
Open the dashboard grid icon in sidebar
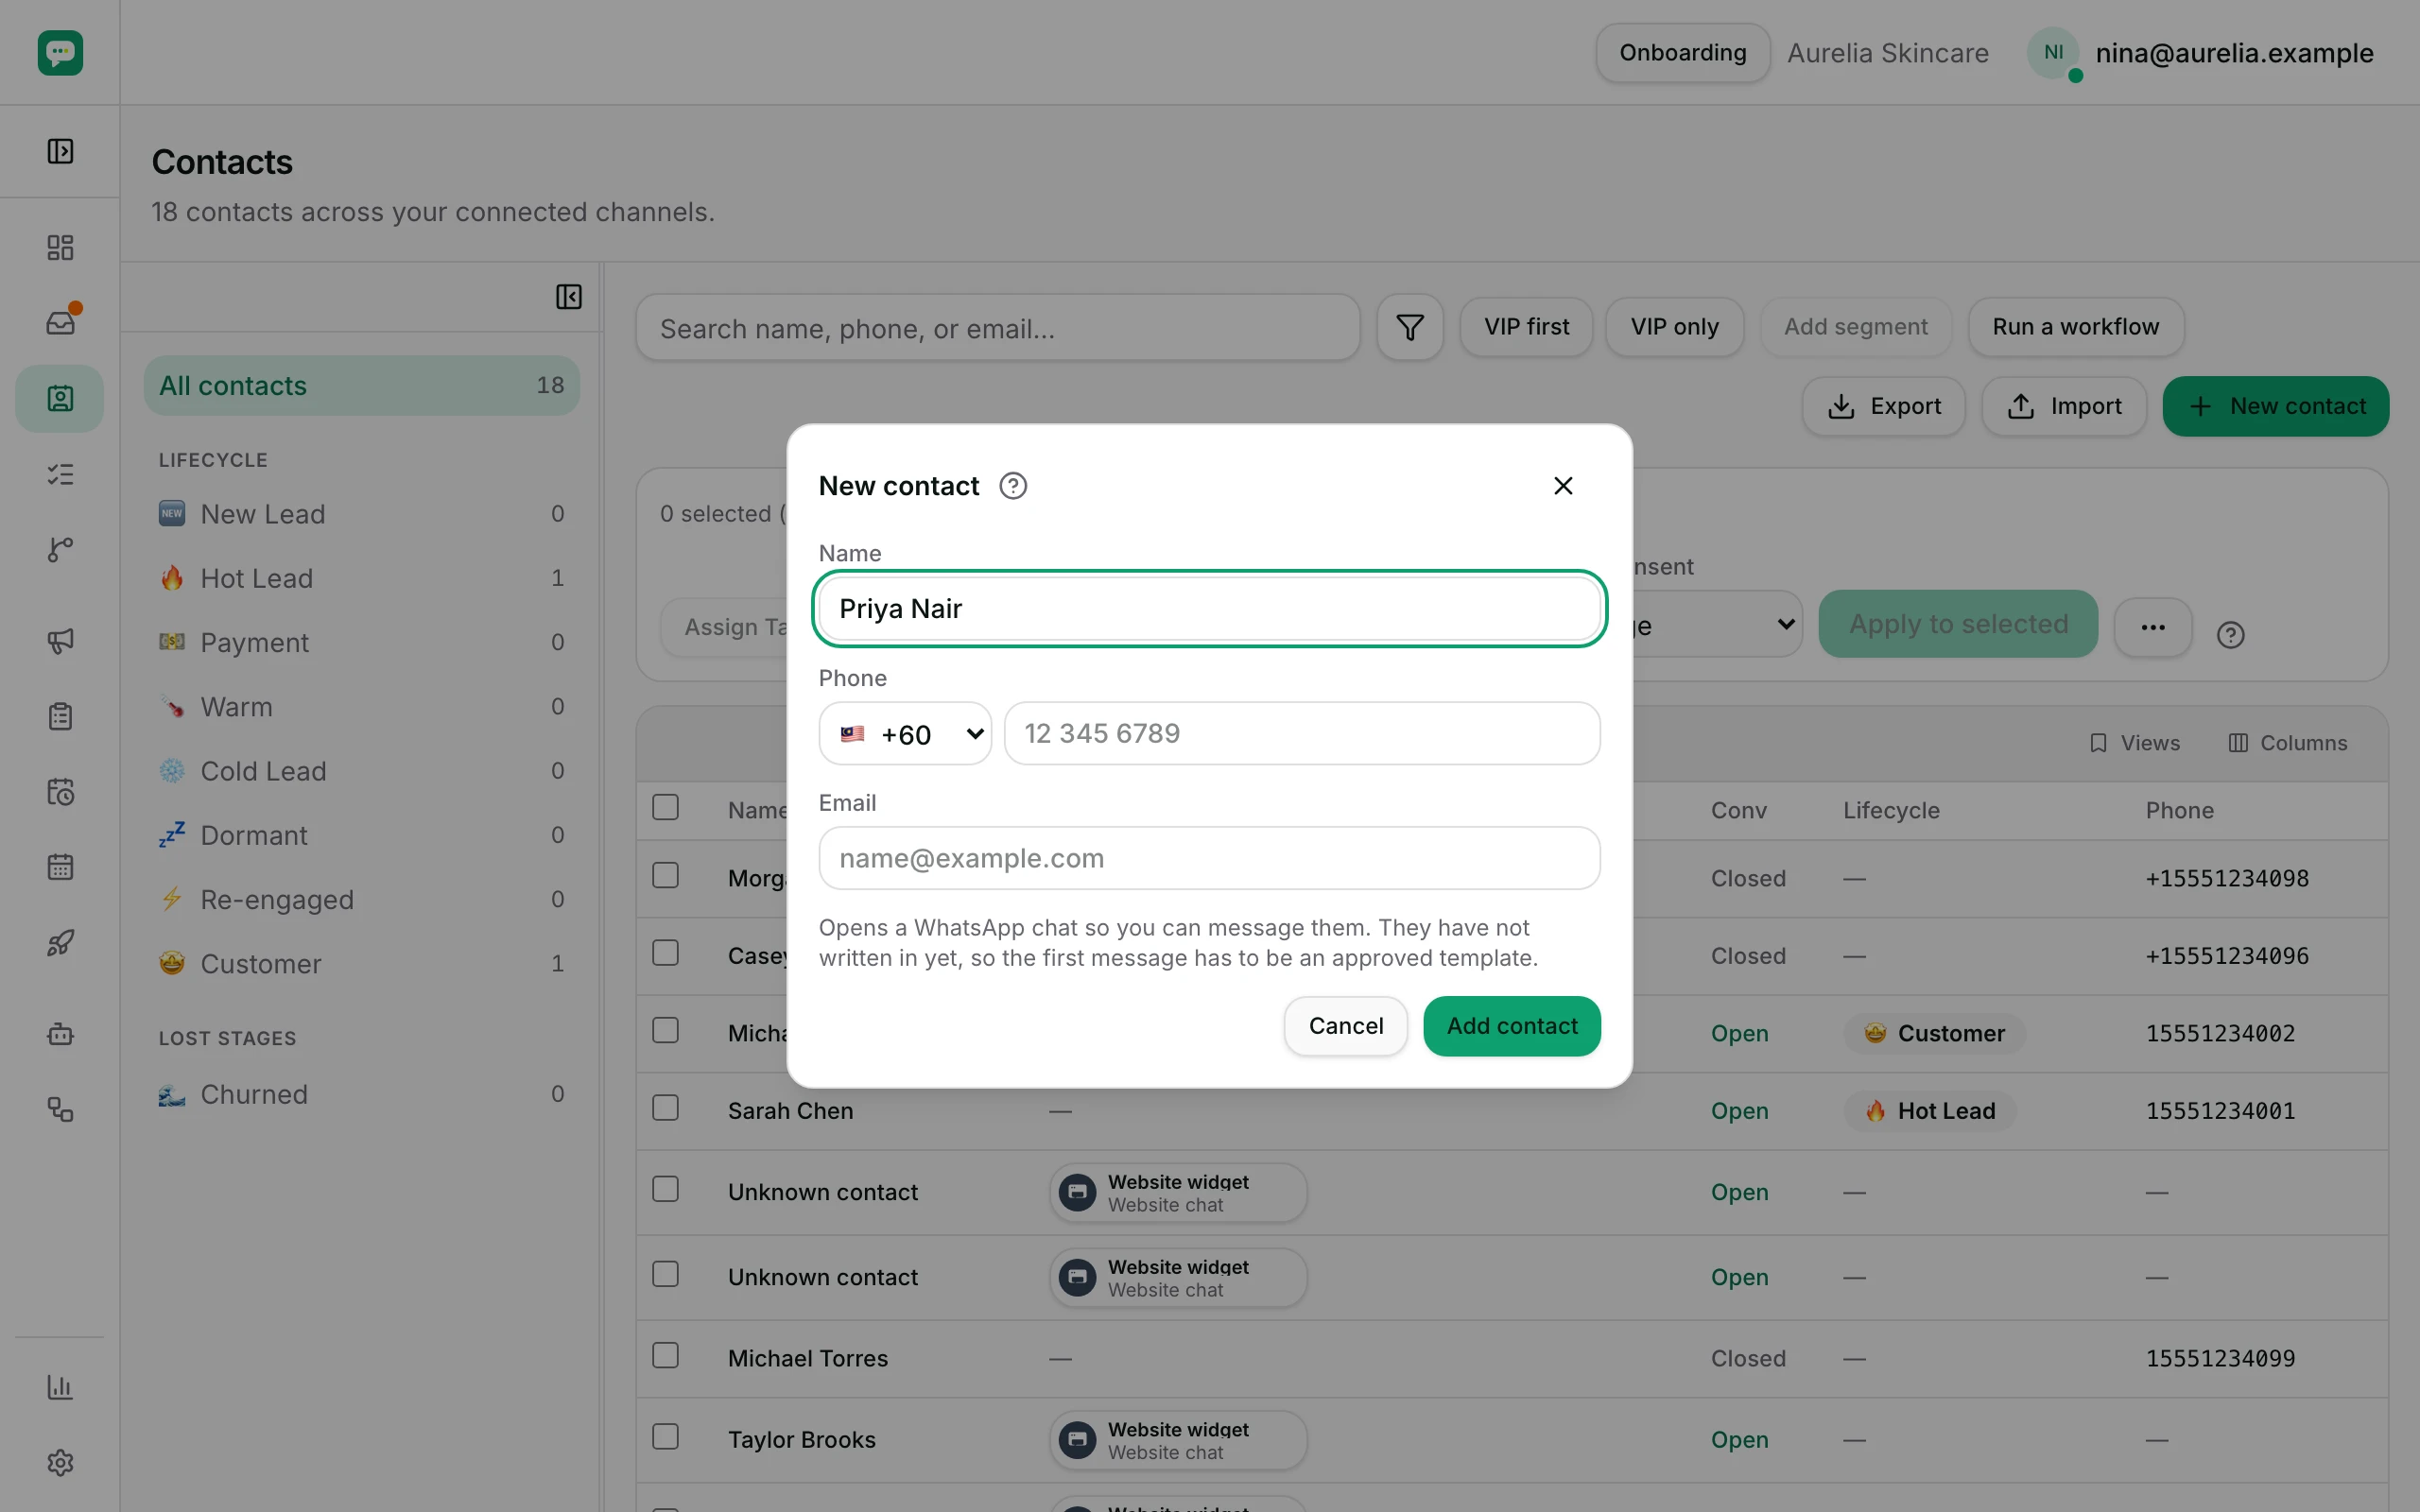tap(60, 247)
